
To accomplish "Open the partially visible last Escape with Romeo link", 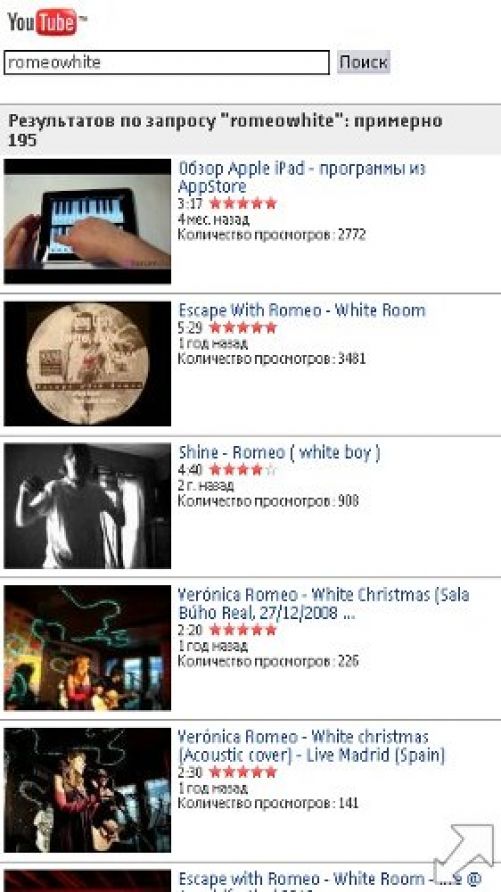I will (330, 879).
